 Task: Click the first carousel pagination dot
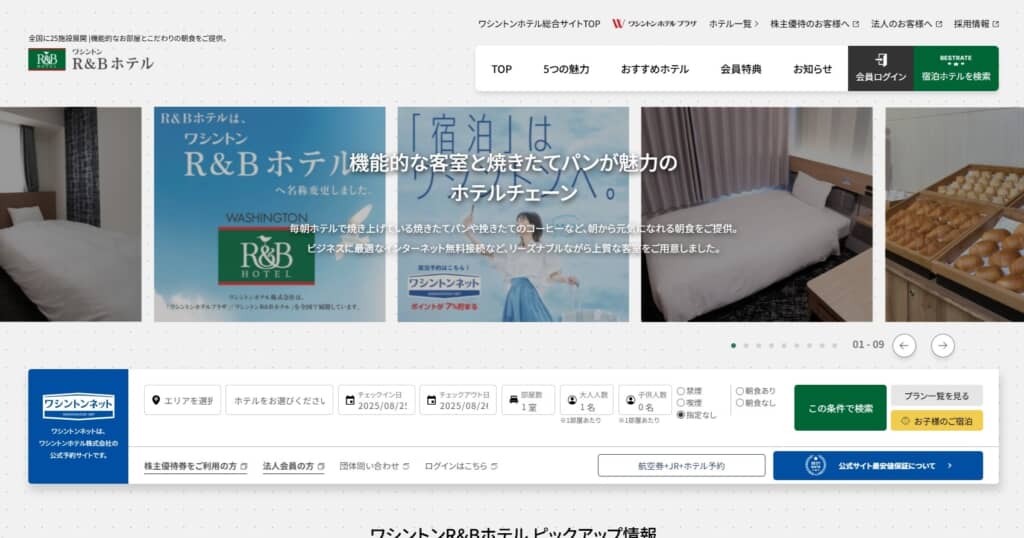pos(733,345)
